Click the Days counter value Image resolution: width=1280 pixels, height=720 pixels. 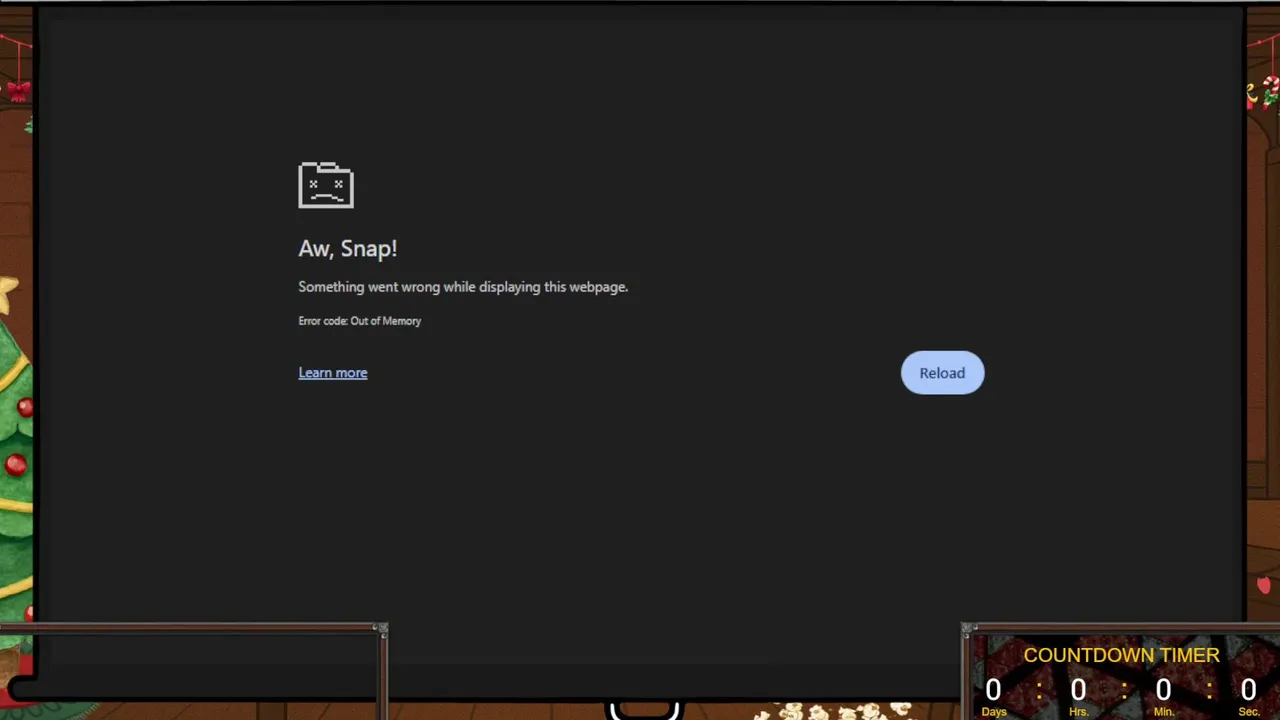(993, 689)
